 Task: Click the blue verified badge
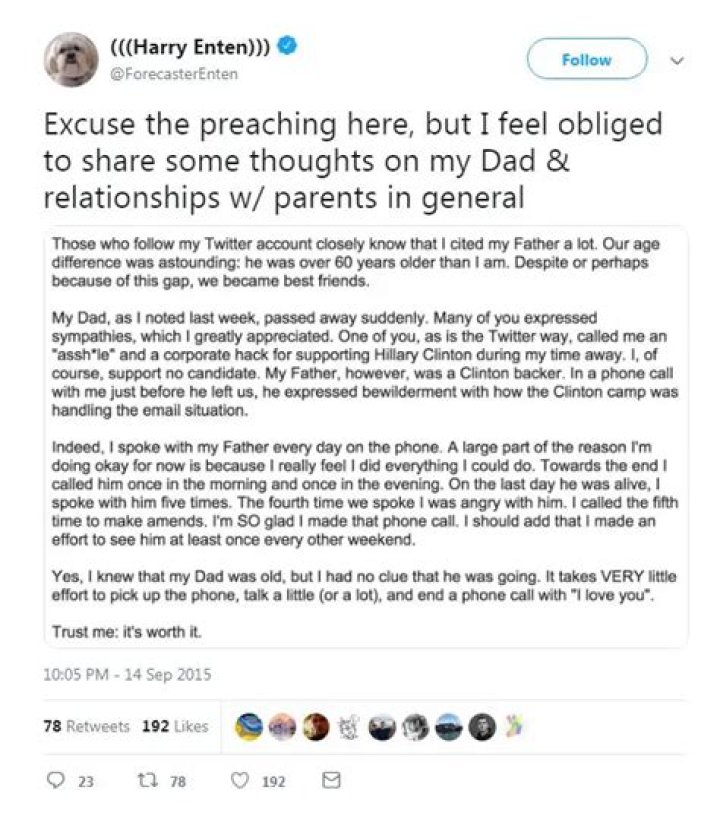click(285, 46)
